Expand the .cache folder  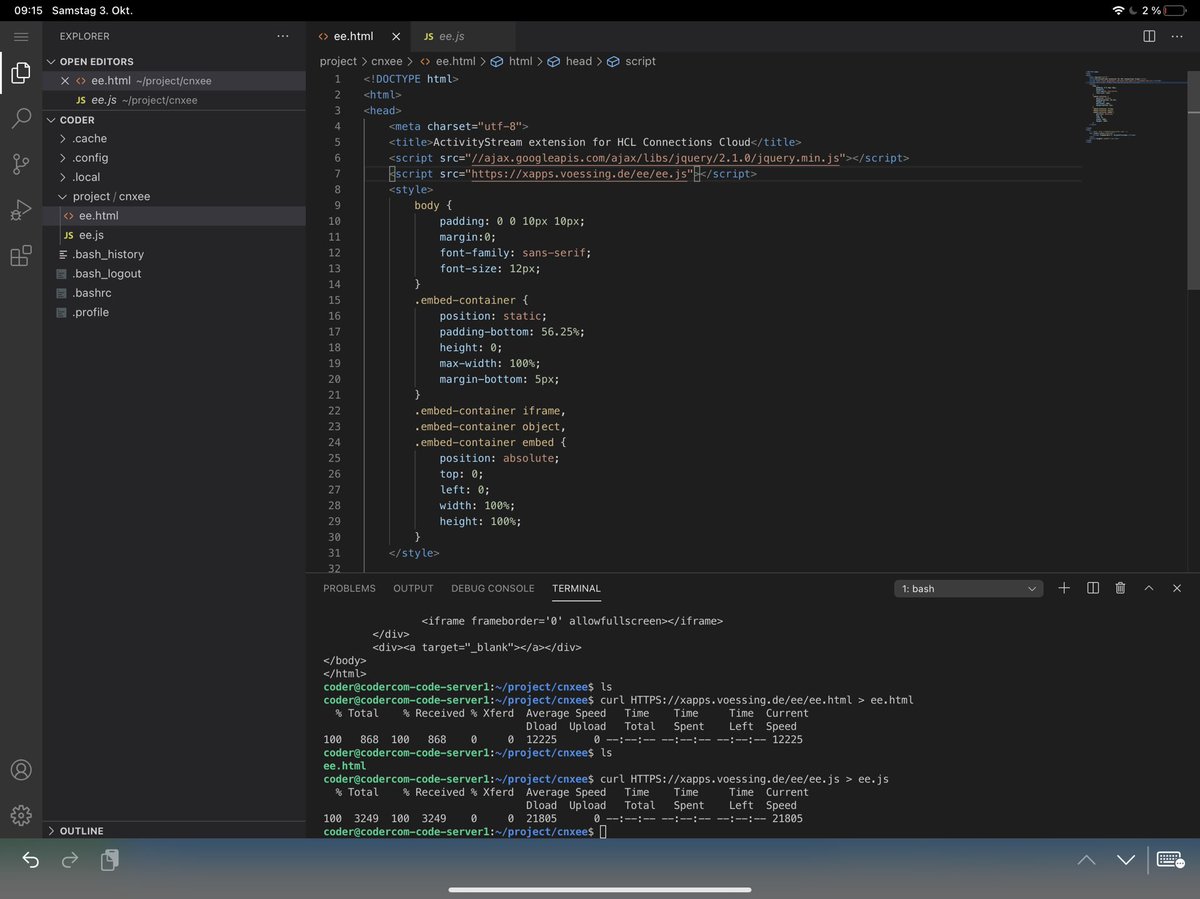pyautogui.click(x=174, y=139)
